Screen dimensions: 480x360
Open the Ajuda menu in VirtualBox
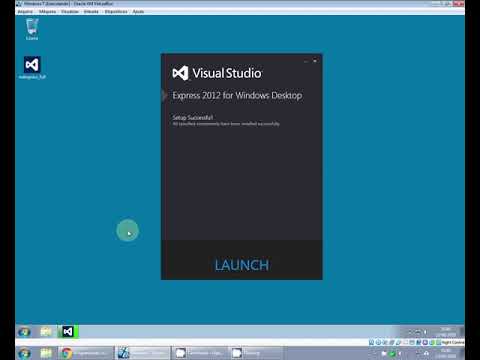138,12
